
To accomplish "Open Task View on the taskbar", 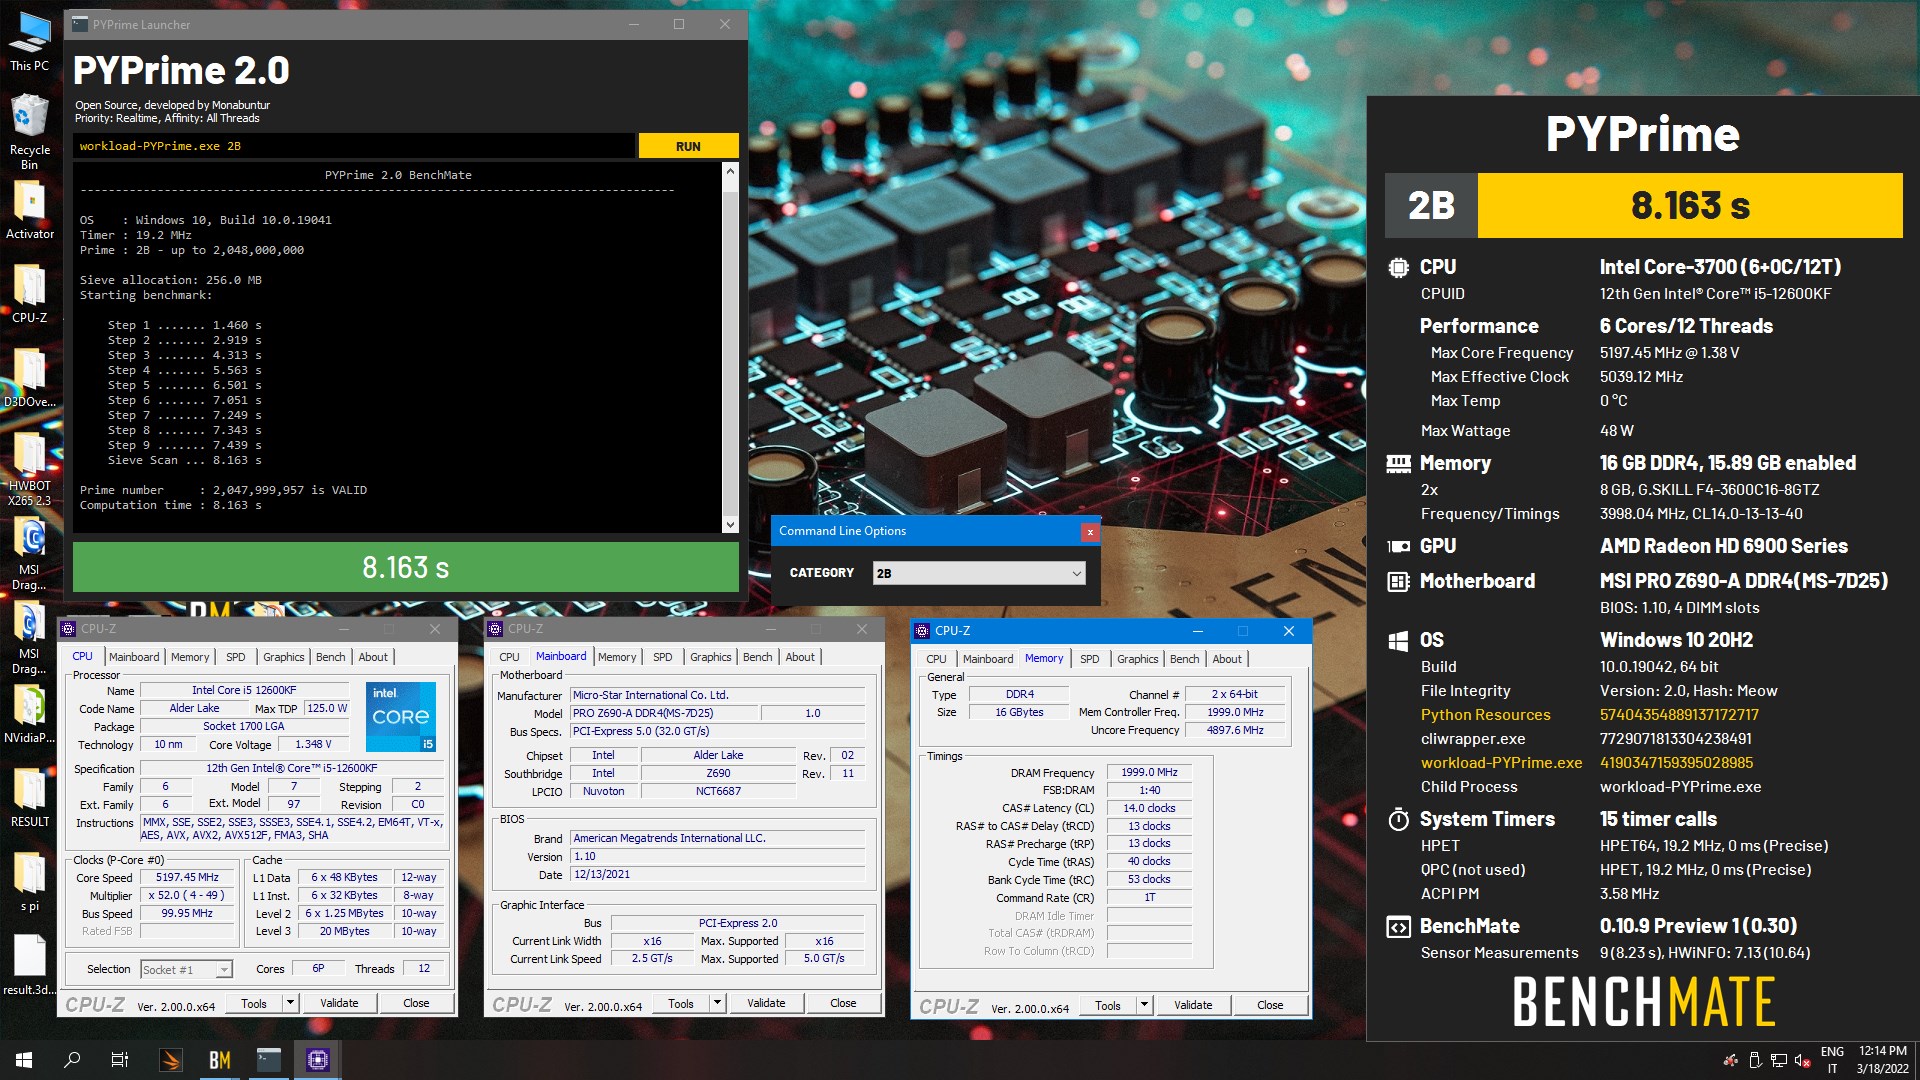I will 120,1060.
